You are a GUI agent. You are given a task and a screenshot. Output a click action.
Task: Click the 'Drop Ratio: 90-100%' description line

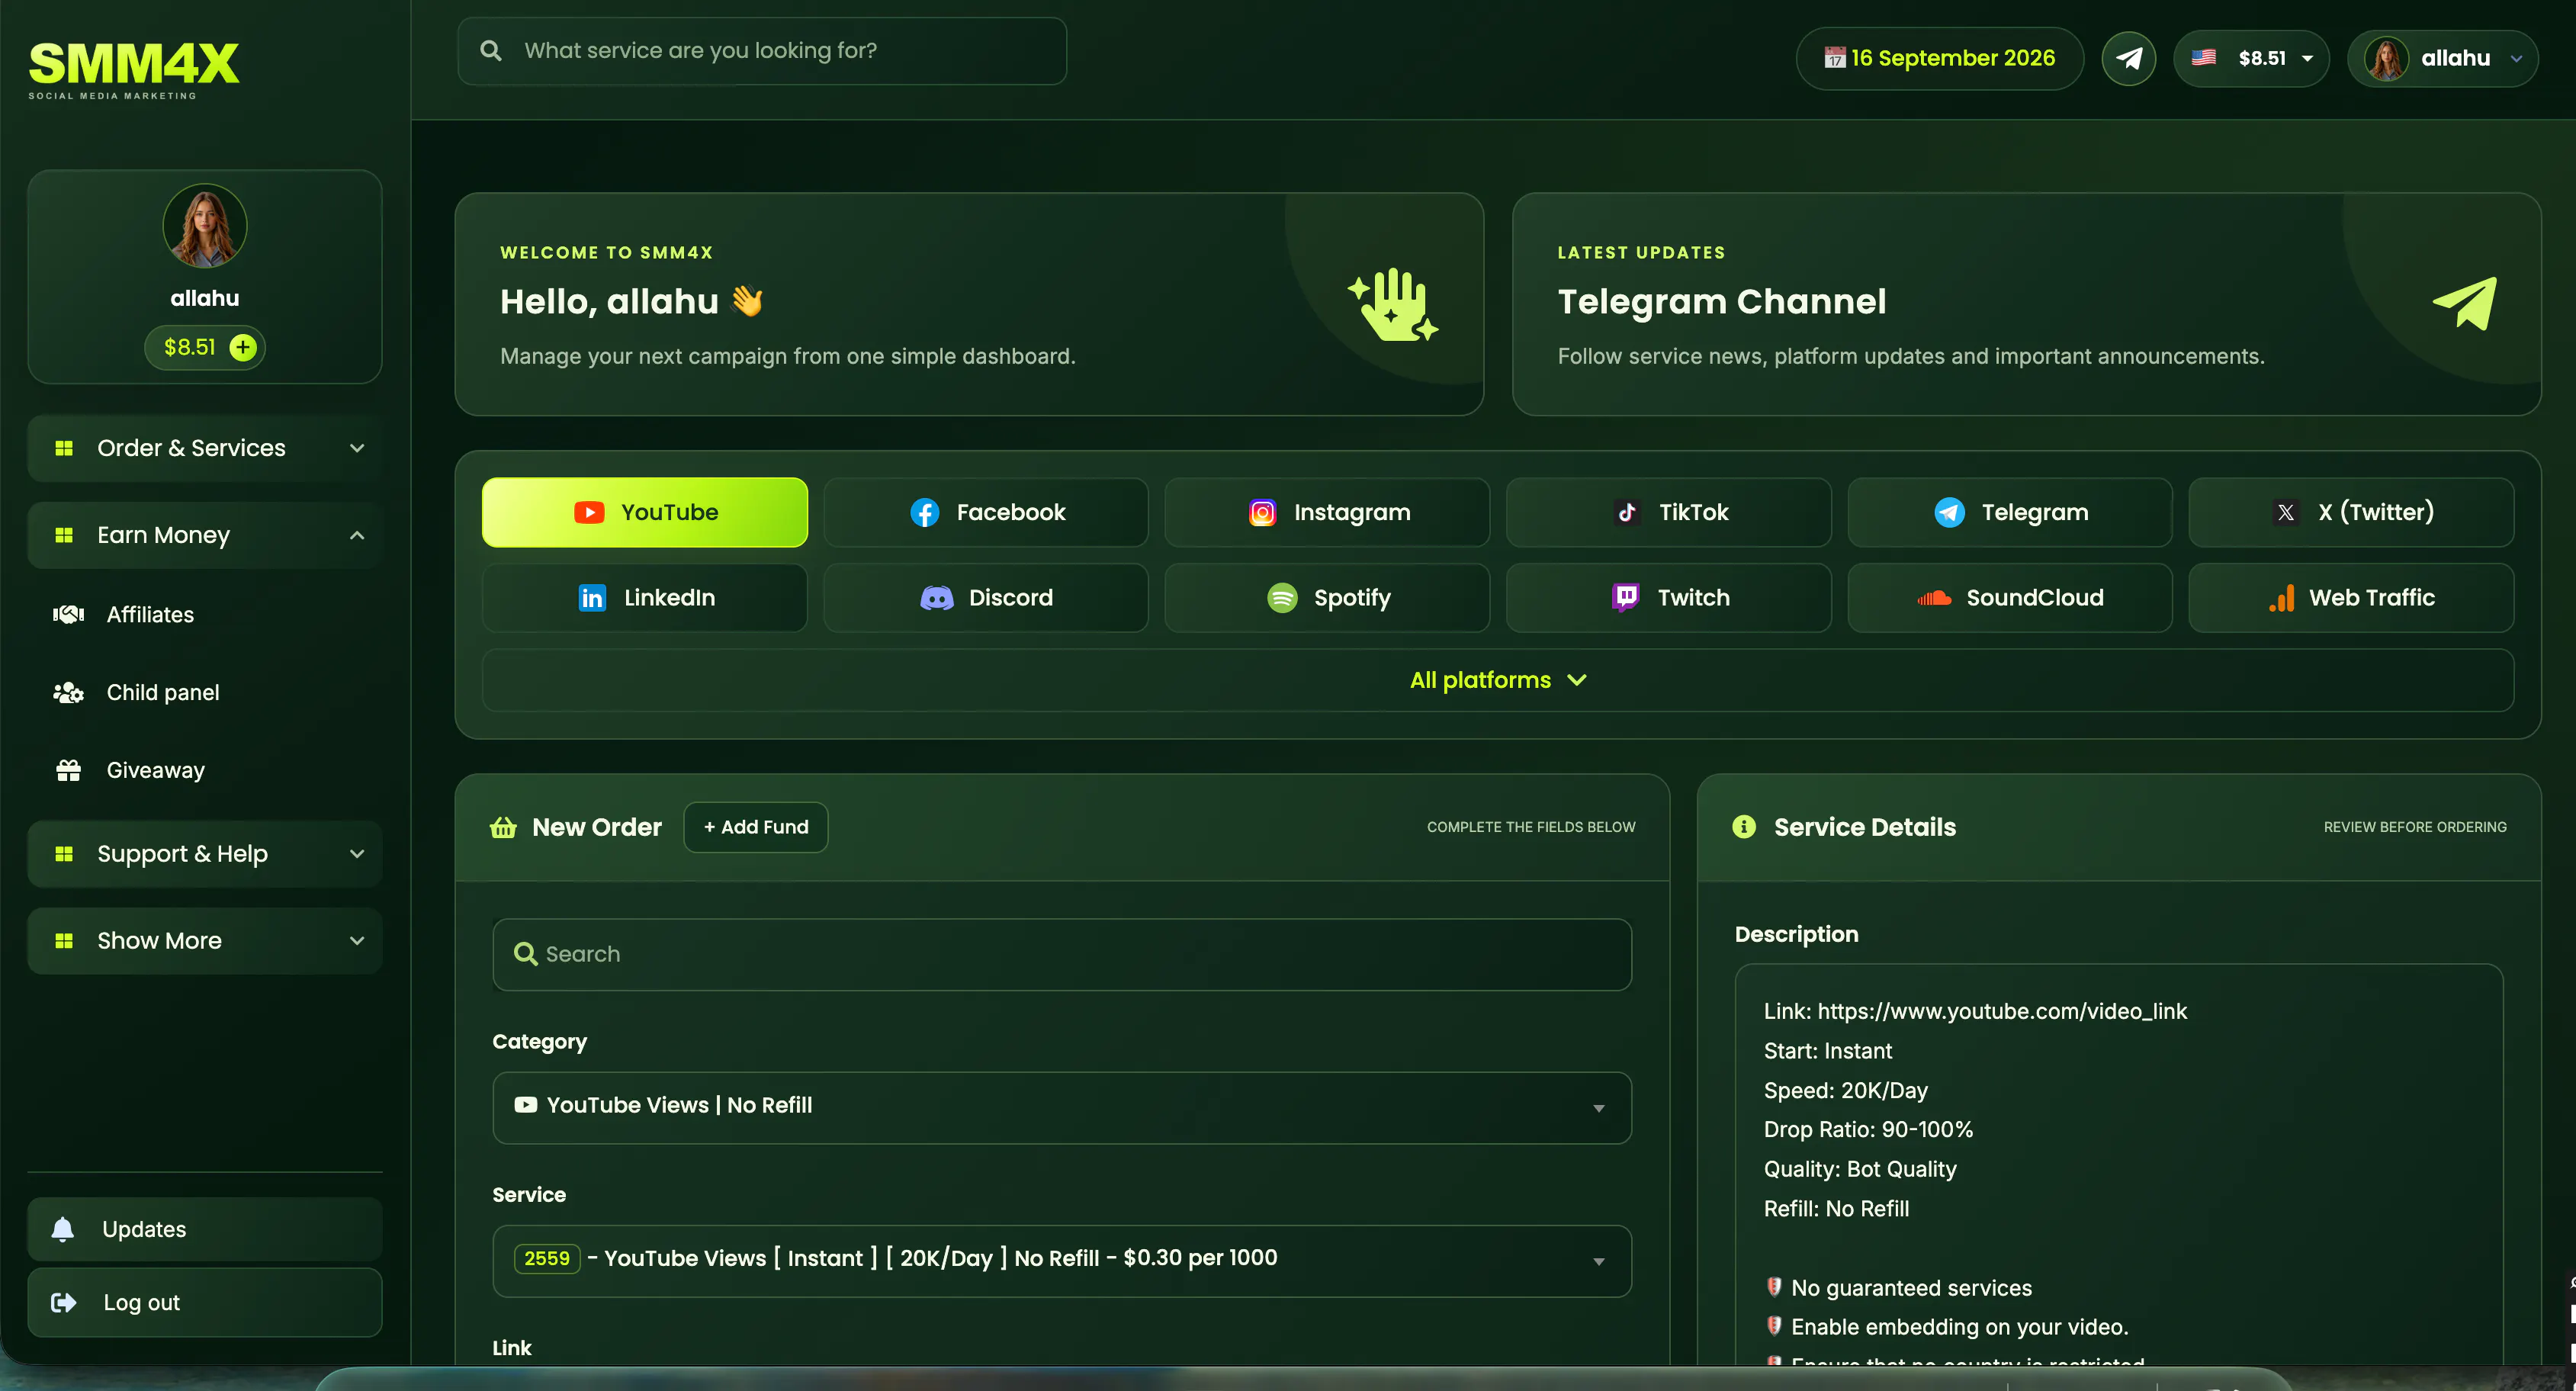[x=1869, y=1129]
